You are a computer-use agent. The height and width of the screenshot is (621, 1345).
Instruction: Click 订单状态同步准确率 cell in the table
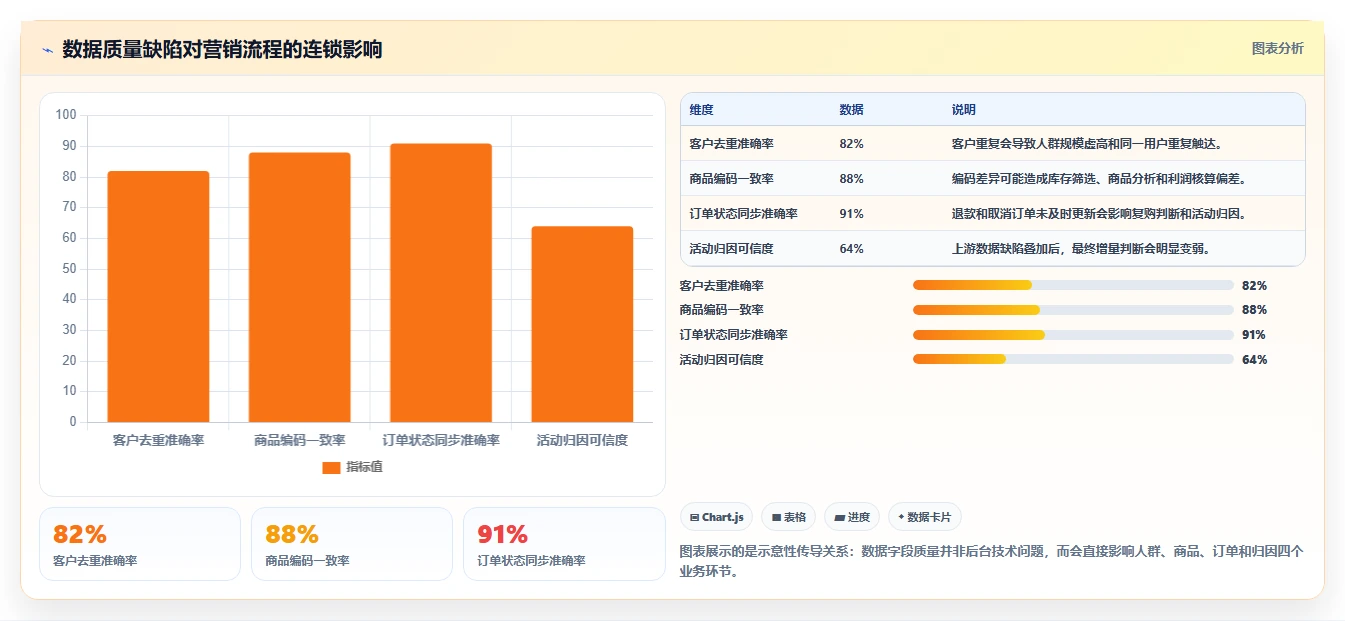pyautogui.click(x=743, y=214)
